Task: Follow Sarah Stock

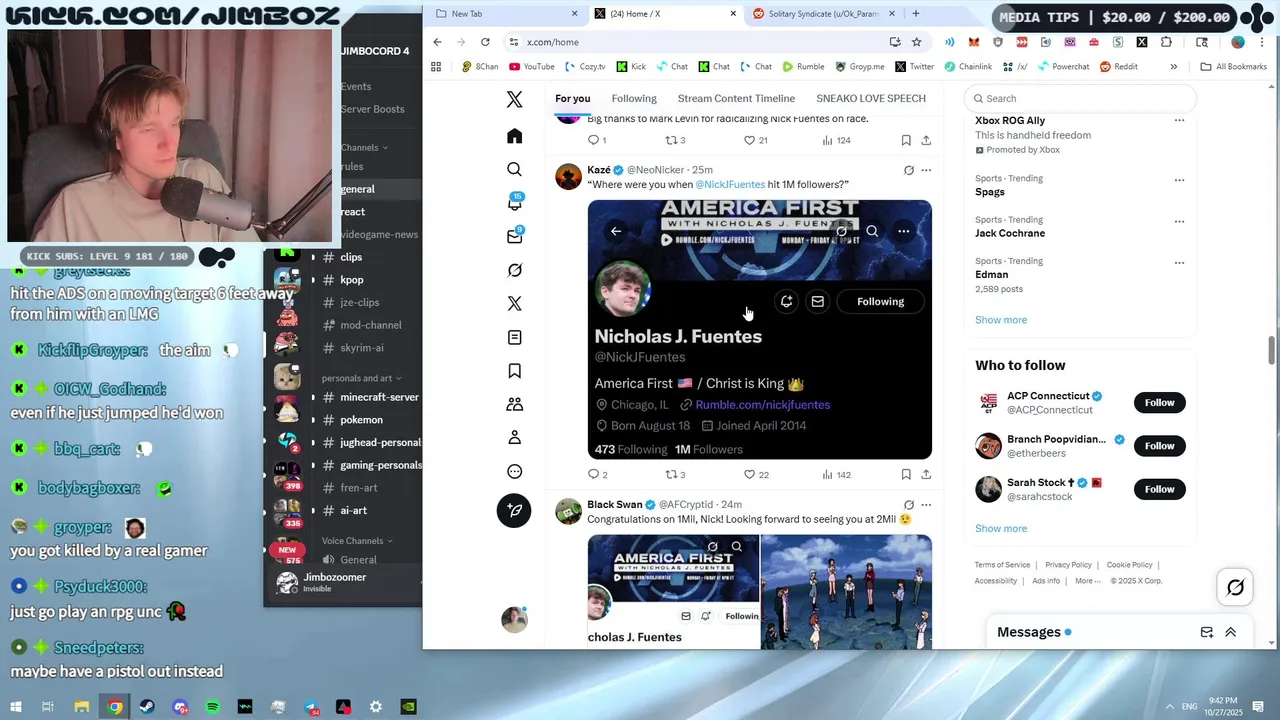Action: pos(1159,489)
